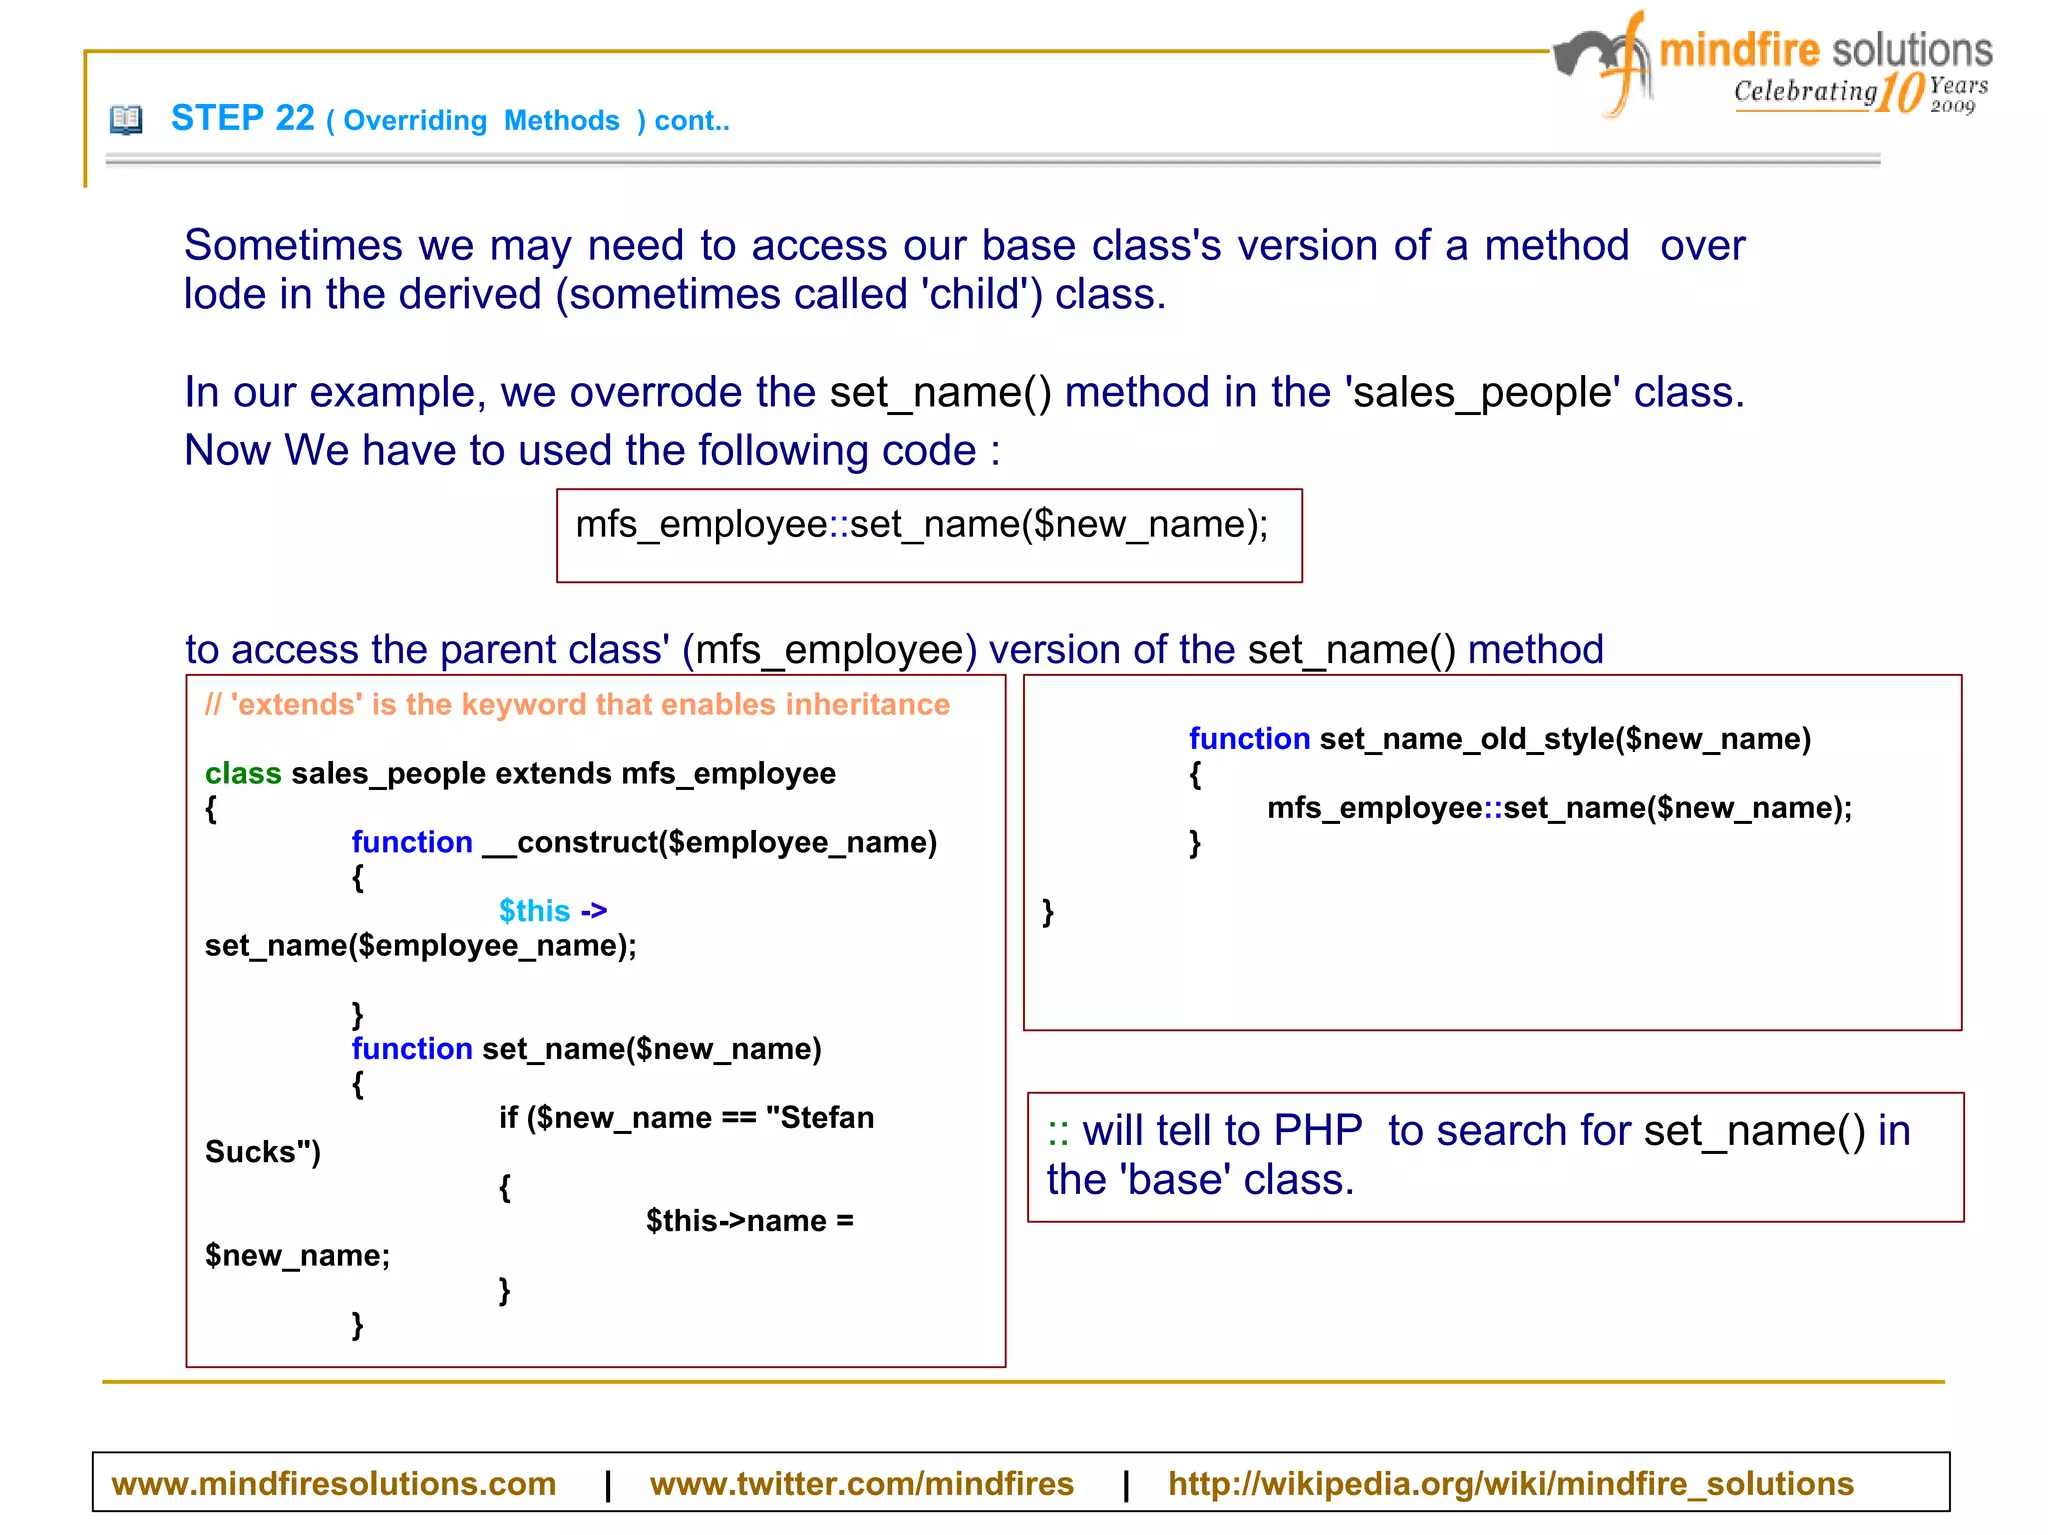Click 'mfs_employee::set_name($new_name);' in right code box
The height and width of the screenshot is (1535, 2048).
(x=1560, y=808)
